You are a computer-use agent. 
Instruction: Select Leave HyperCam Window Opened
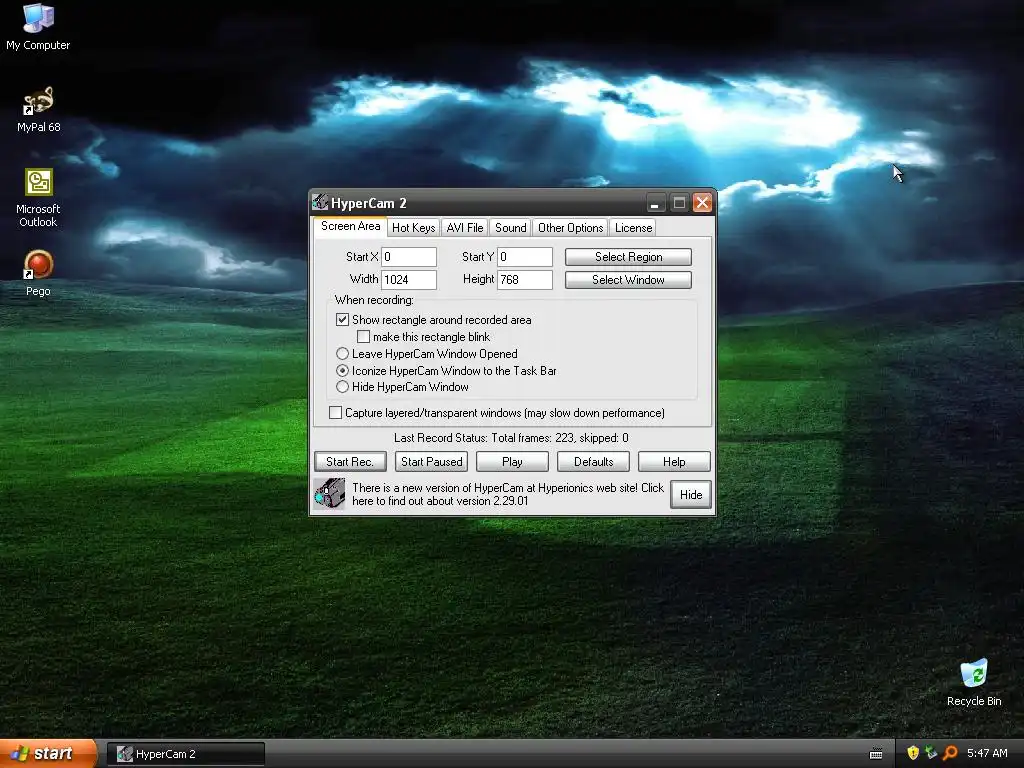[x=342, y=353]
